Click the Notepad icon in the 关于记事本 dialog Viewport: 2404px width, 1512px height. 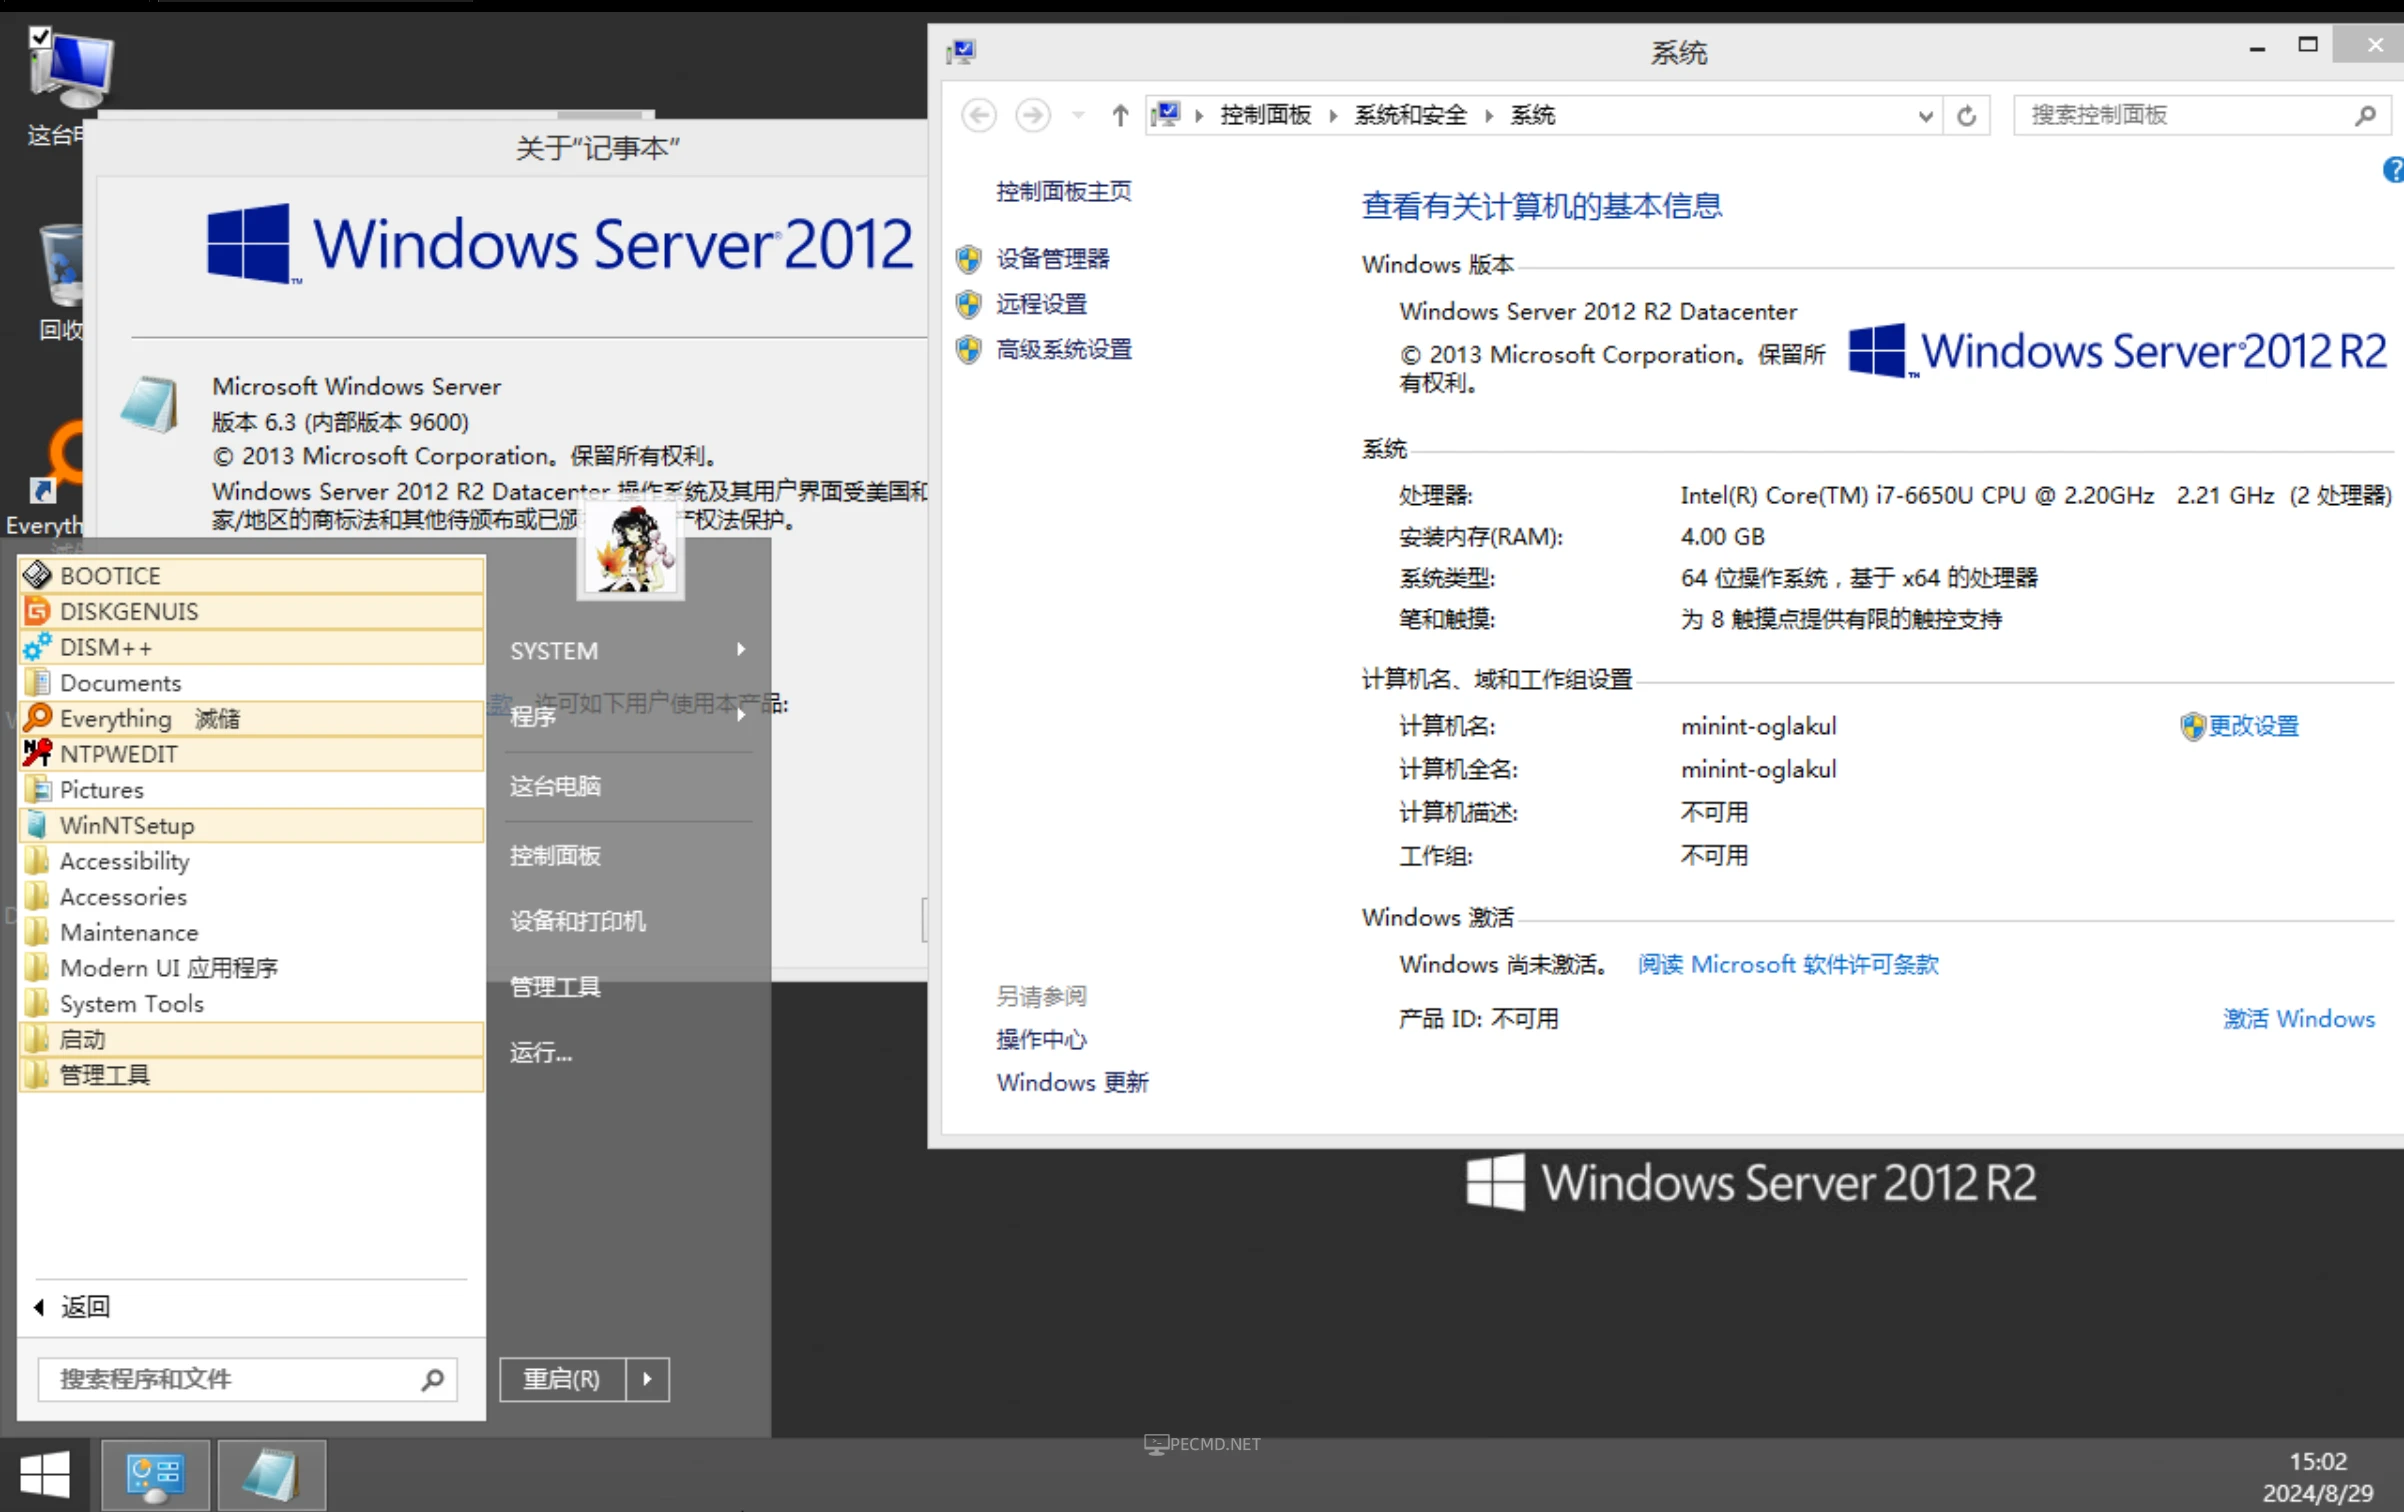[x=149, y=404]
